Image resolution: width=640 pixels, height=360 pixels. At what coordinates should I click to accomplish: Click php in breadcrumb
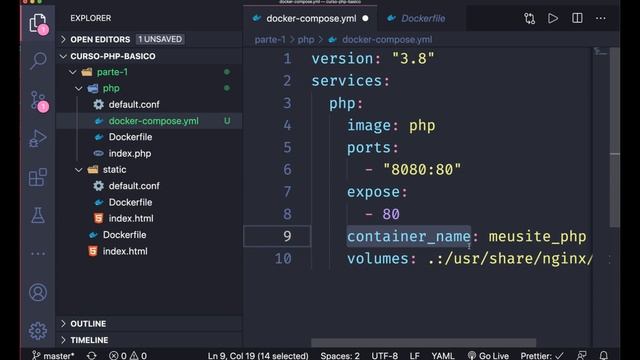[x=306, y=40]
